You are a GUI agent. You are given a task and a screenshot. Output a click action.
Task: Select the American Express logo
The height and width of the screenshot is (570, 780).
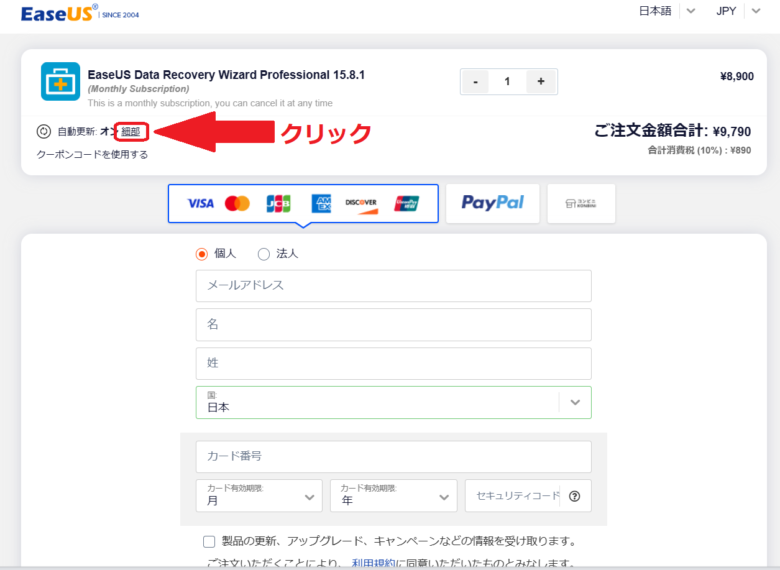click(321, 203)
